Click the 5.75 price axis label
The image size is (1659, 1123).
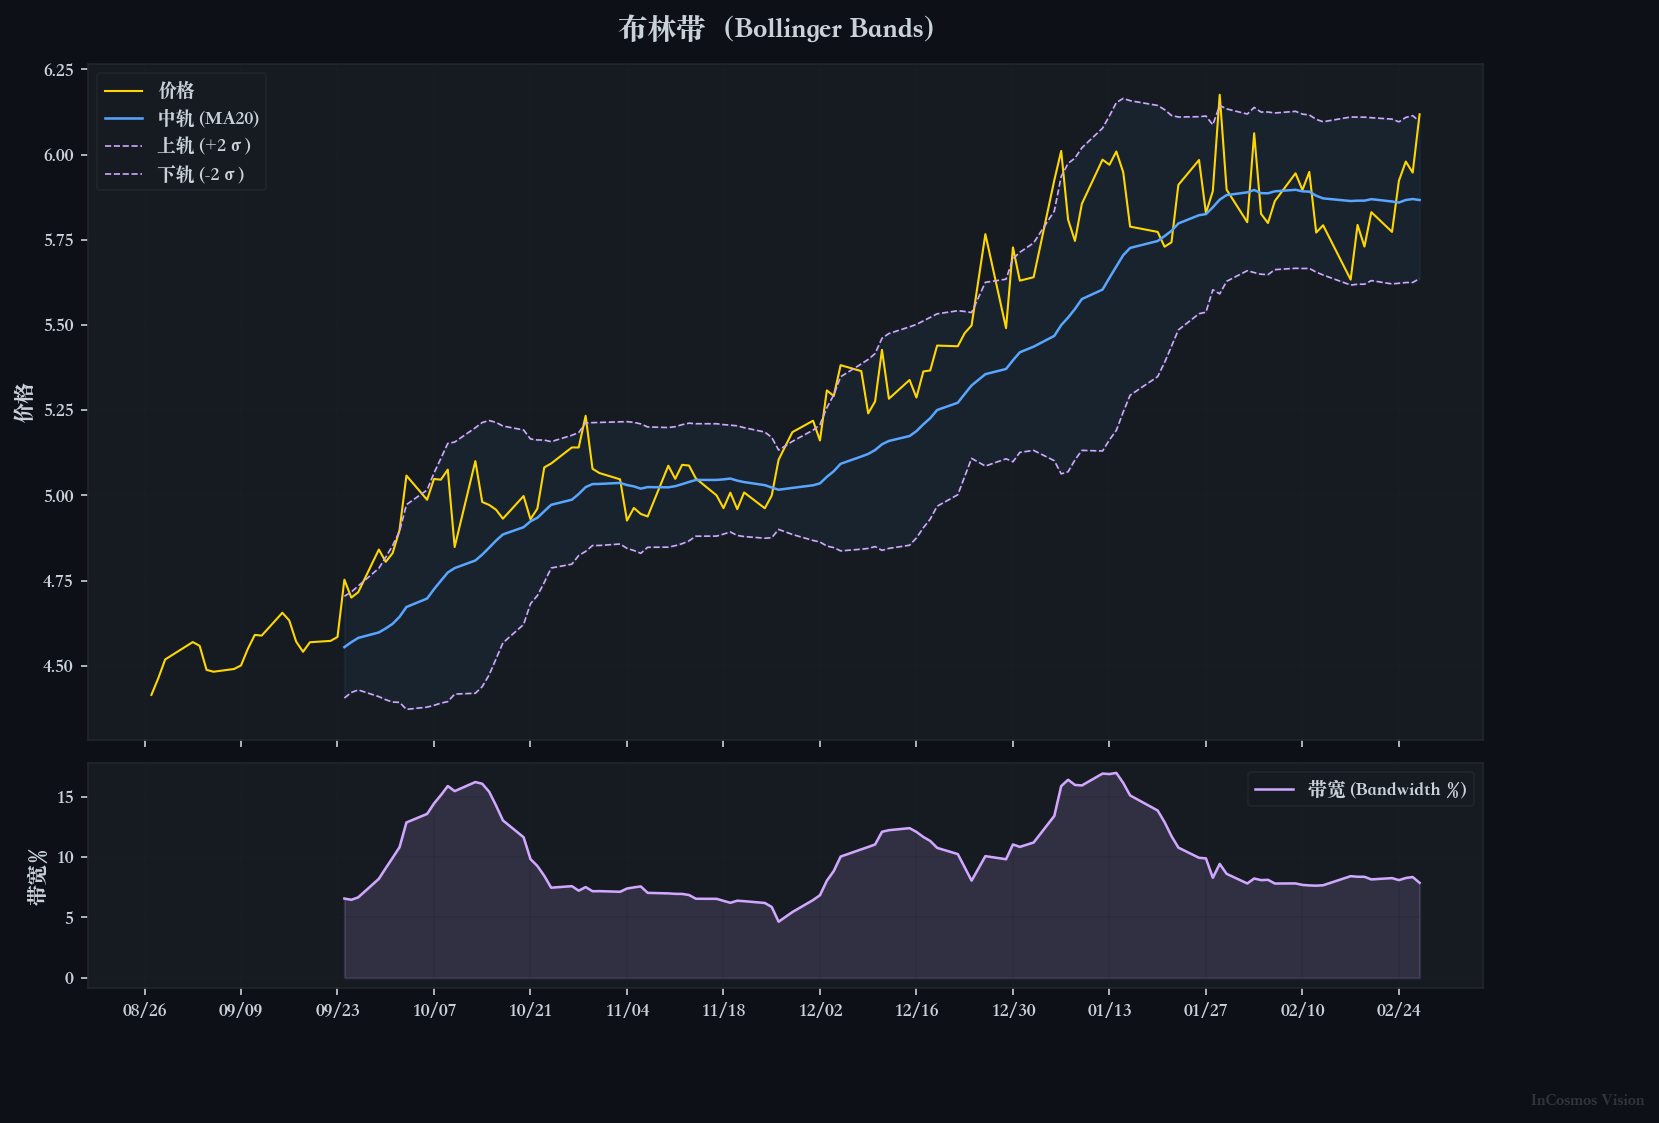click(x=58, y=240)
